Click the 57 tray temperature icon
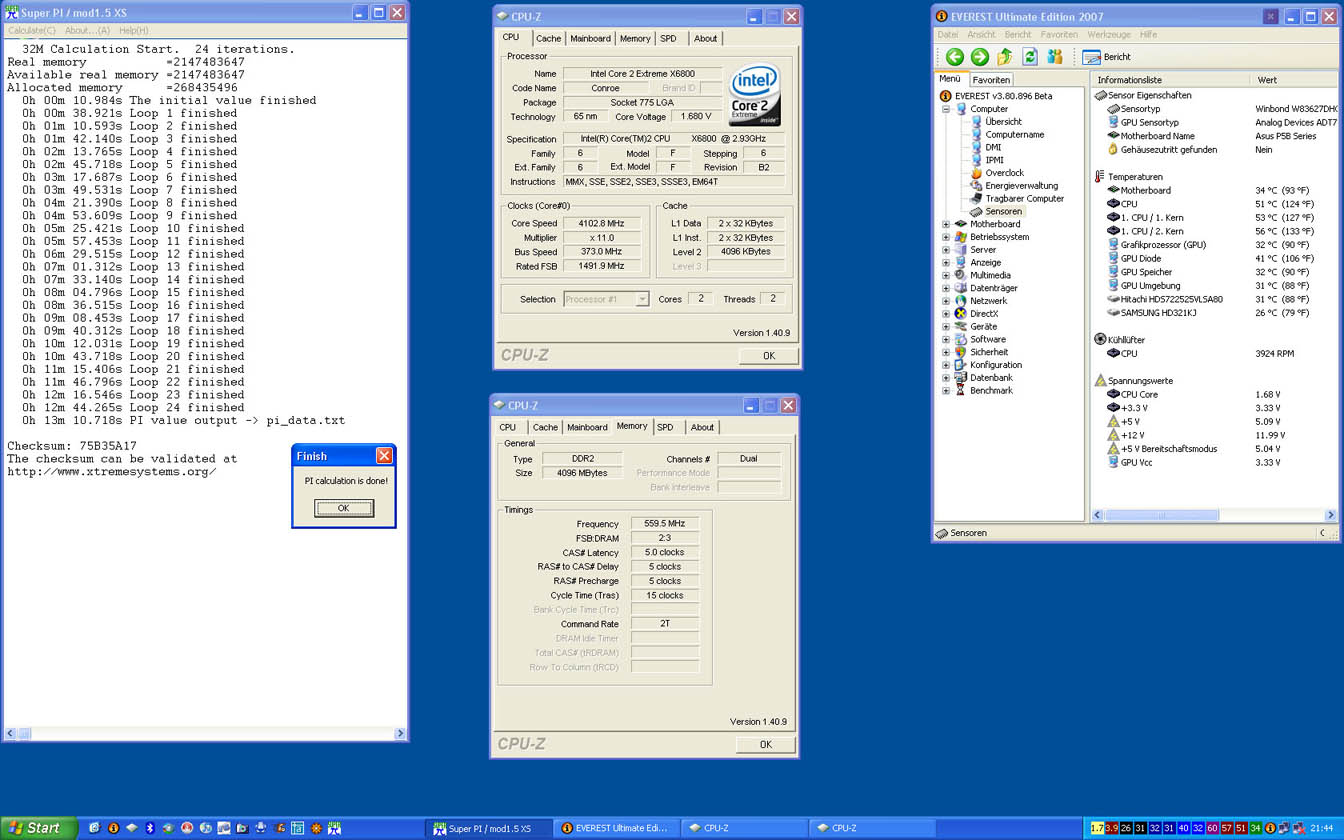The width and height of the screenshot is (1344, 840). (1227, 828)
